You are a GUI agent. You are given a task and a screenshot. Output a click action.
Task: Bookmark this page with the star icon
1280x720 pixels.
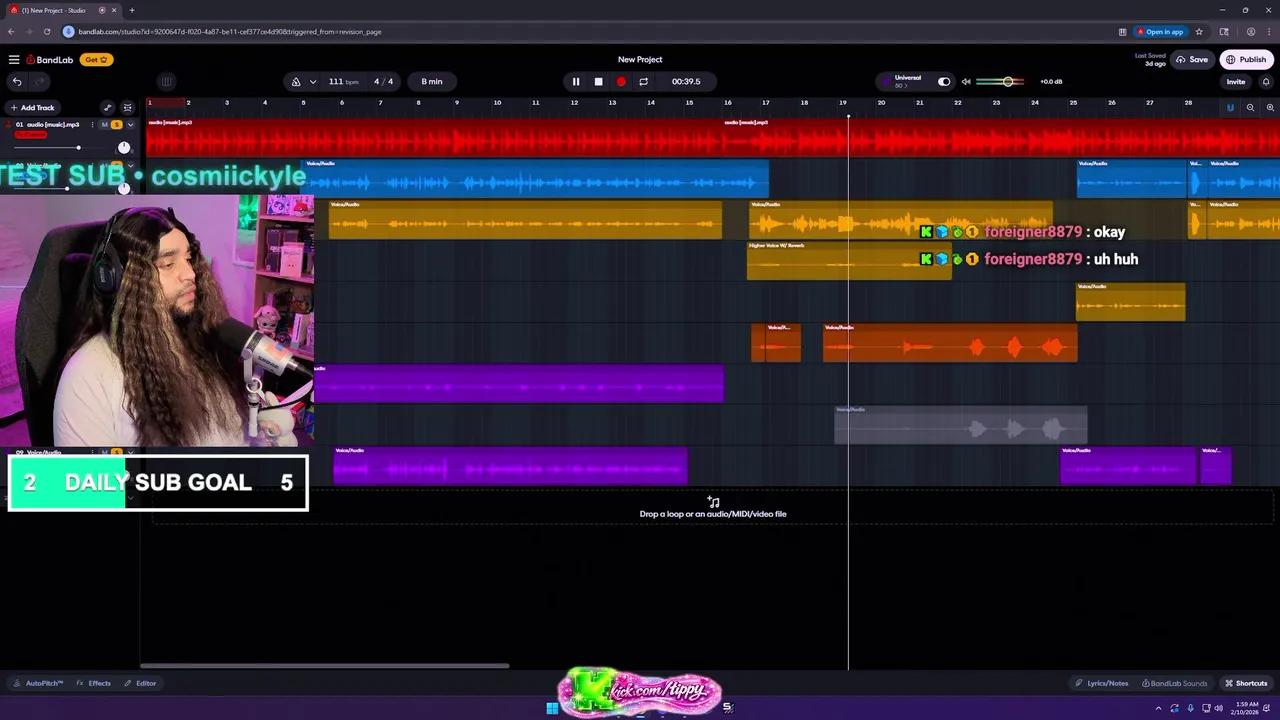coord(1198,32)
